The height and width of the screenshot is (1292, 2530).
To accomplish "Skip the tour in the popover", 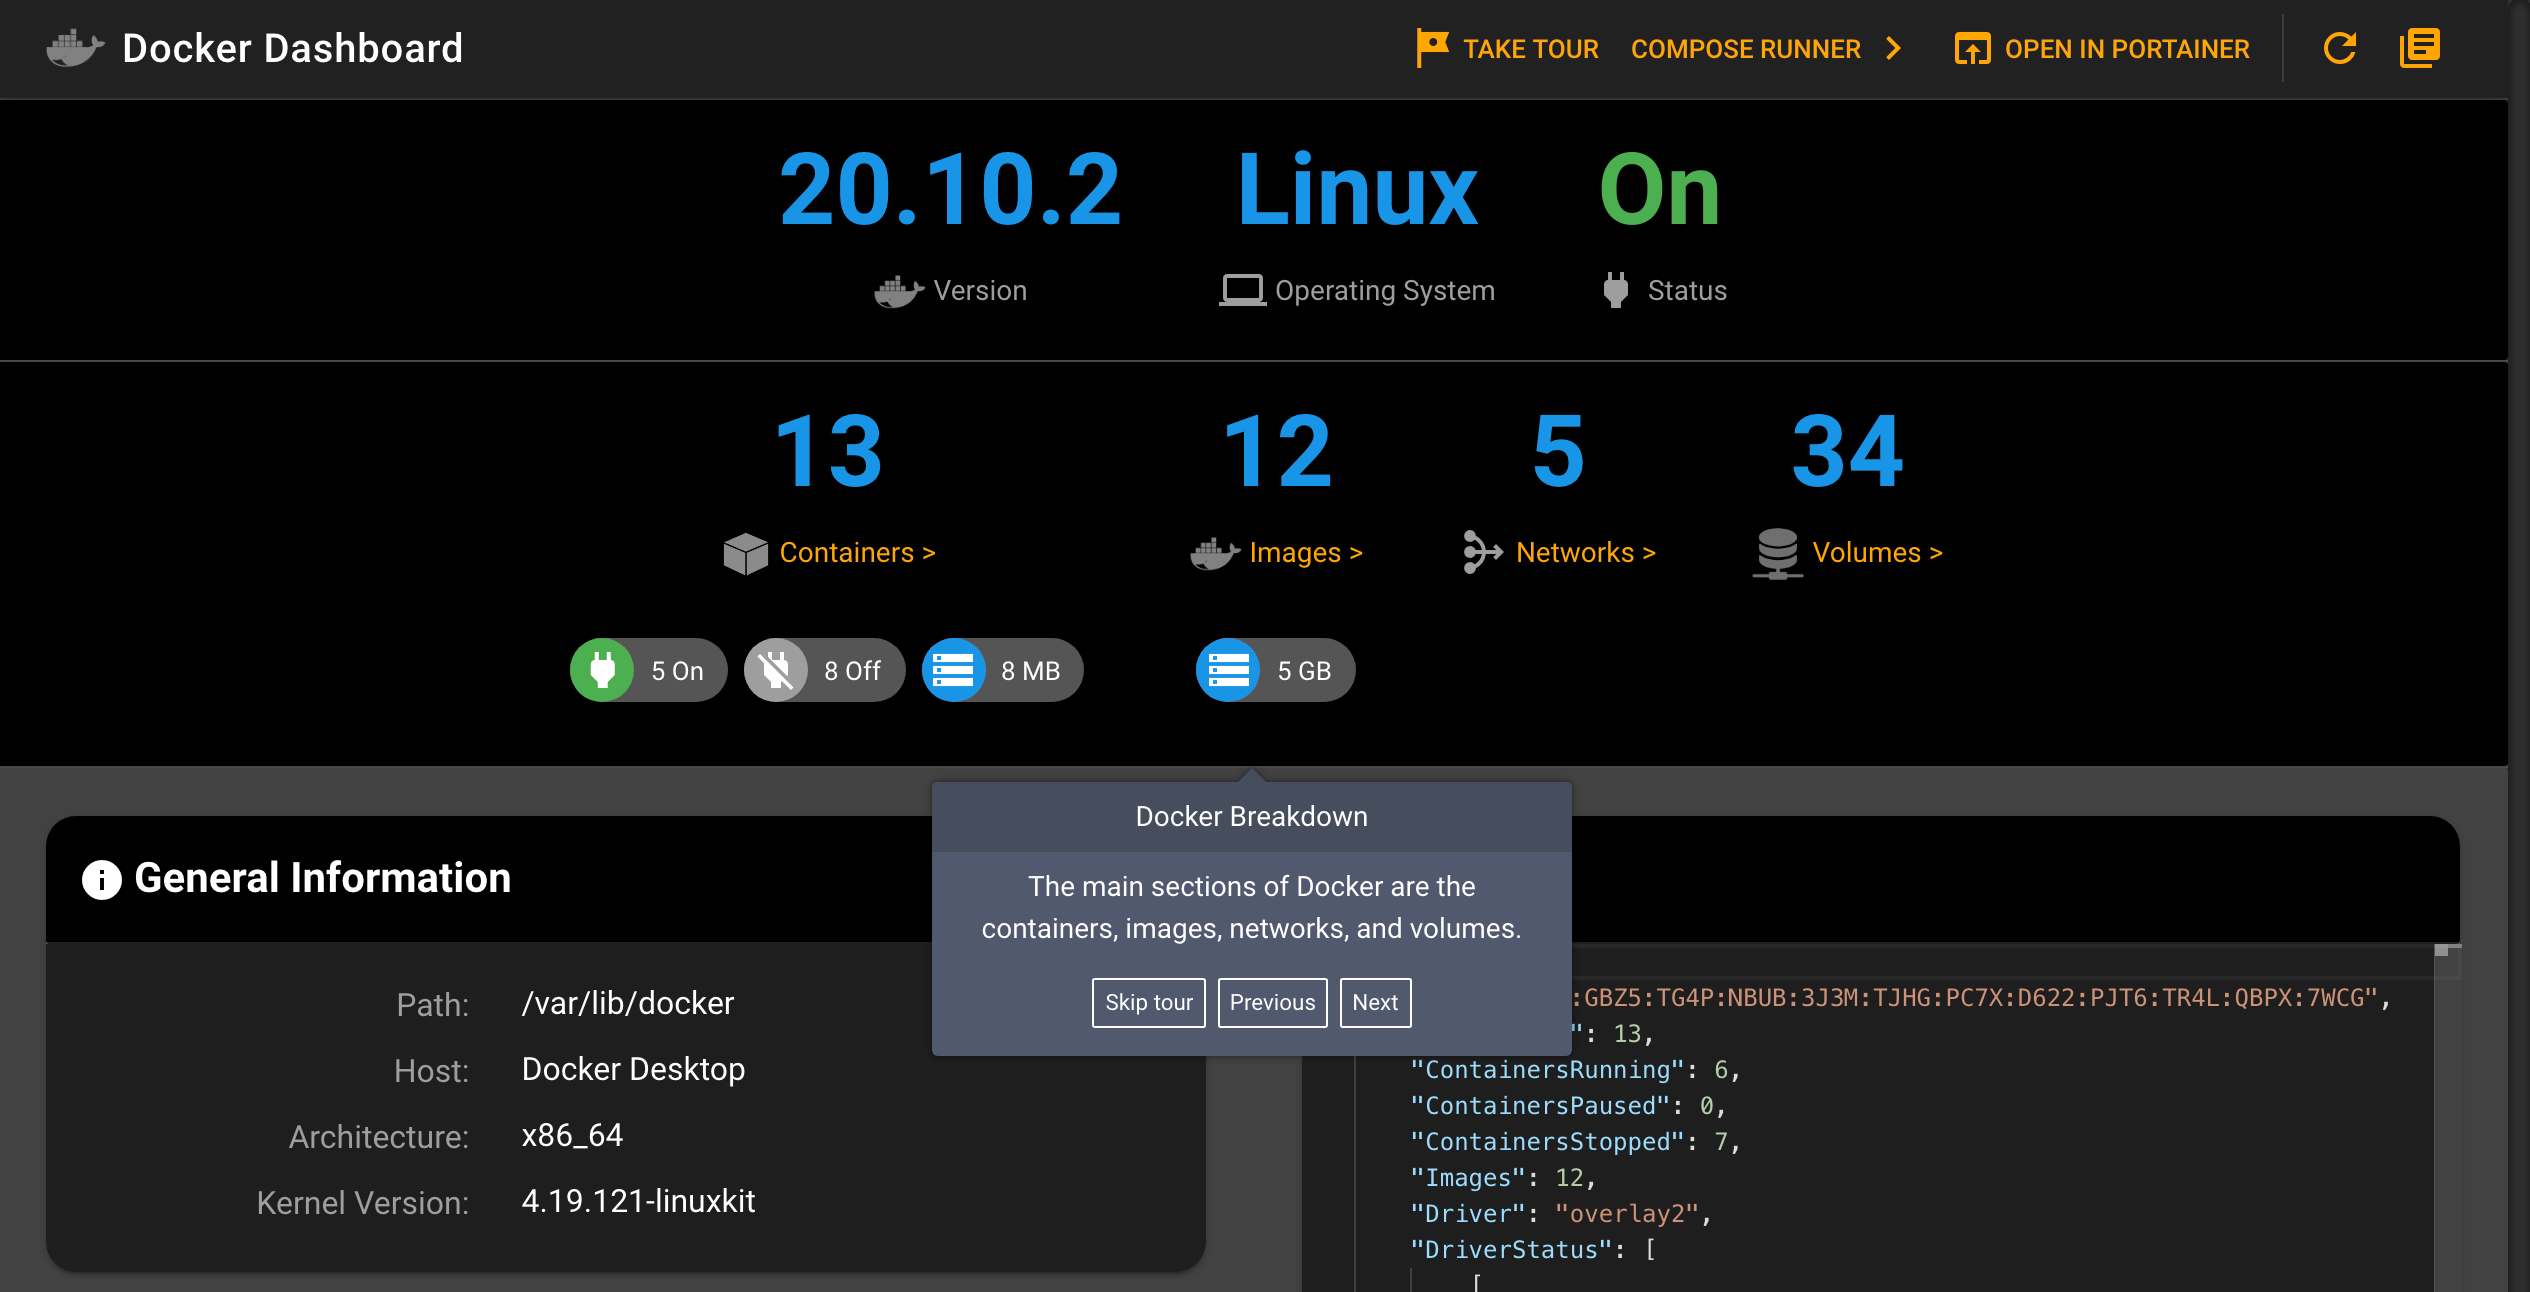I will pos(1148,1002).
